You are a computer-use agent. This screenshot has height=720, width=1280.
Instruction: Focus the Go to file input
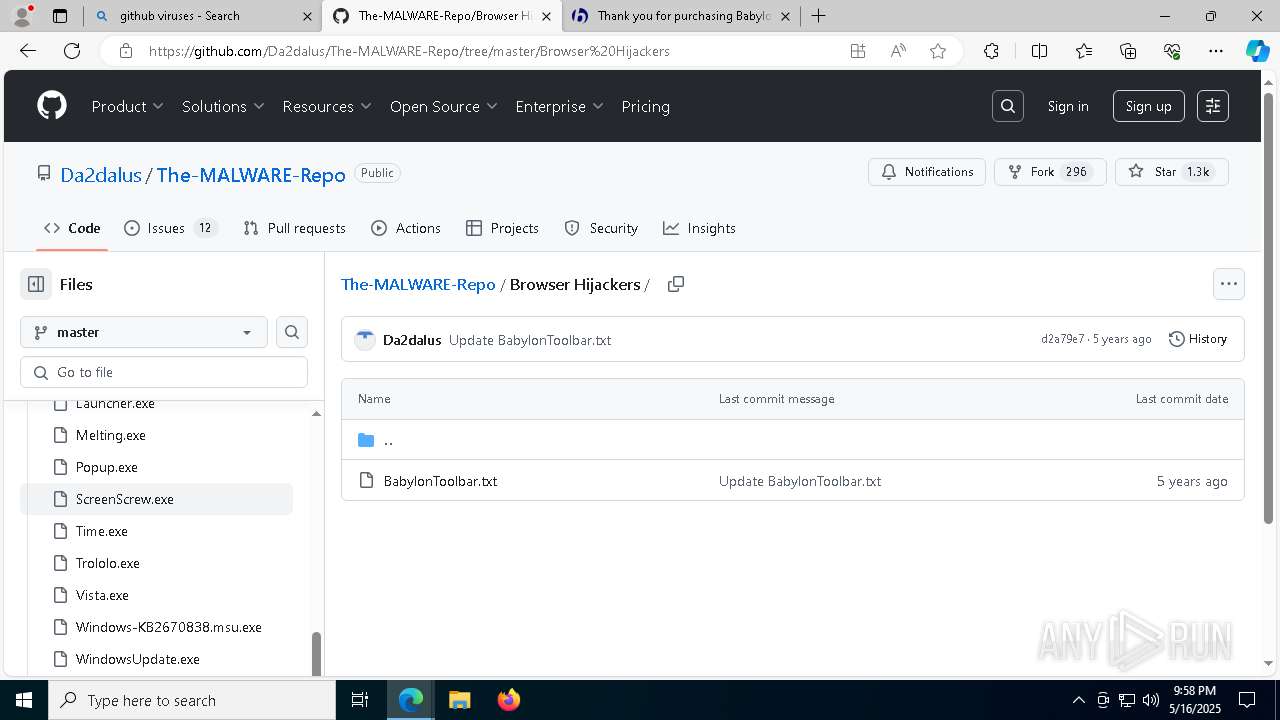pyautogui.click(x=164, y=372)
